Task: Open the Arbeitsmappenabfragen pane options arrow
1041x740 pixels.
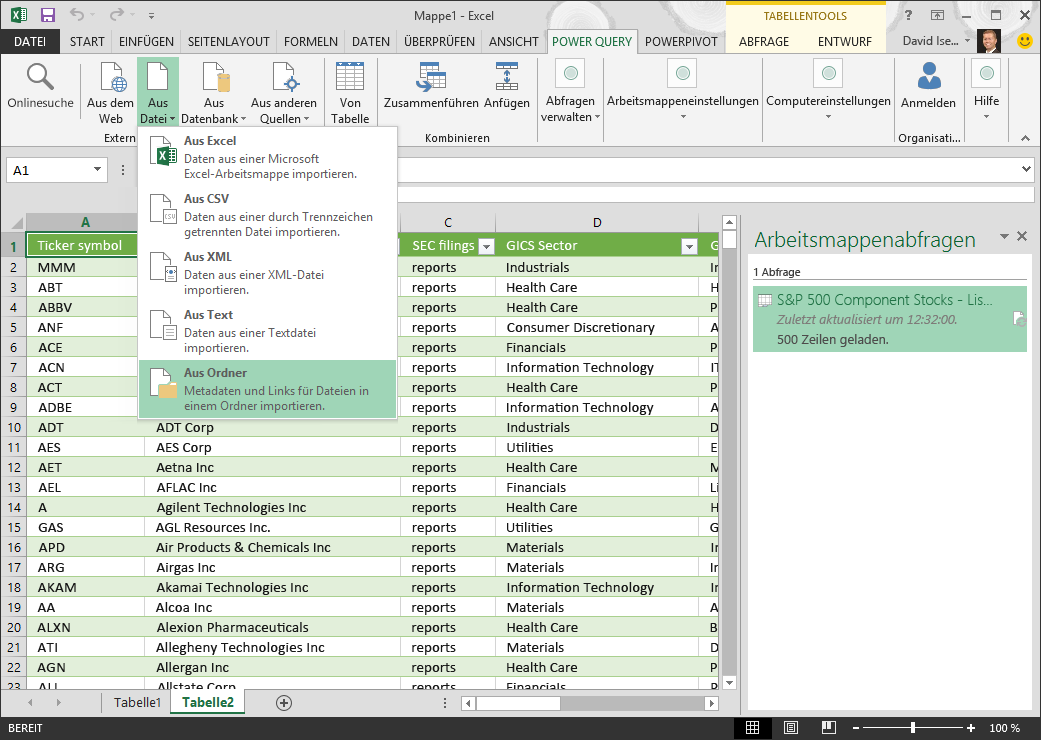Action: point(1004,236)
